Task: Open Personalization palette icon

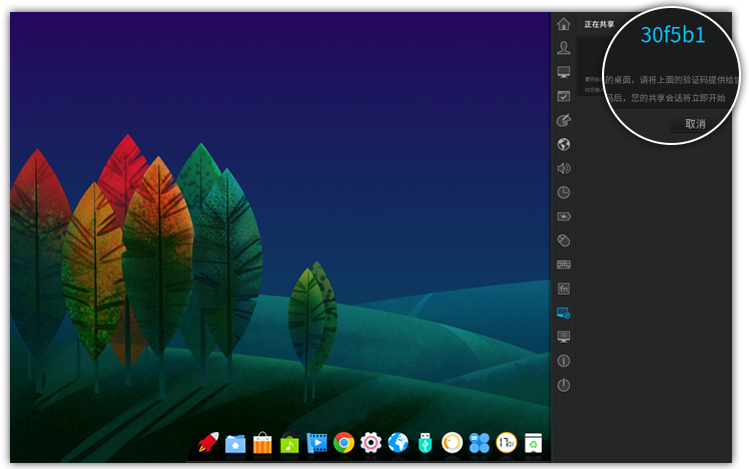Action: pyautogui.click(x=564, y=120)
